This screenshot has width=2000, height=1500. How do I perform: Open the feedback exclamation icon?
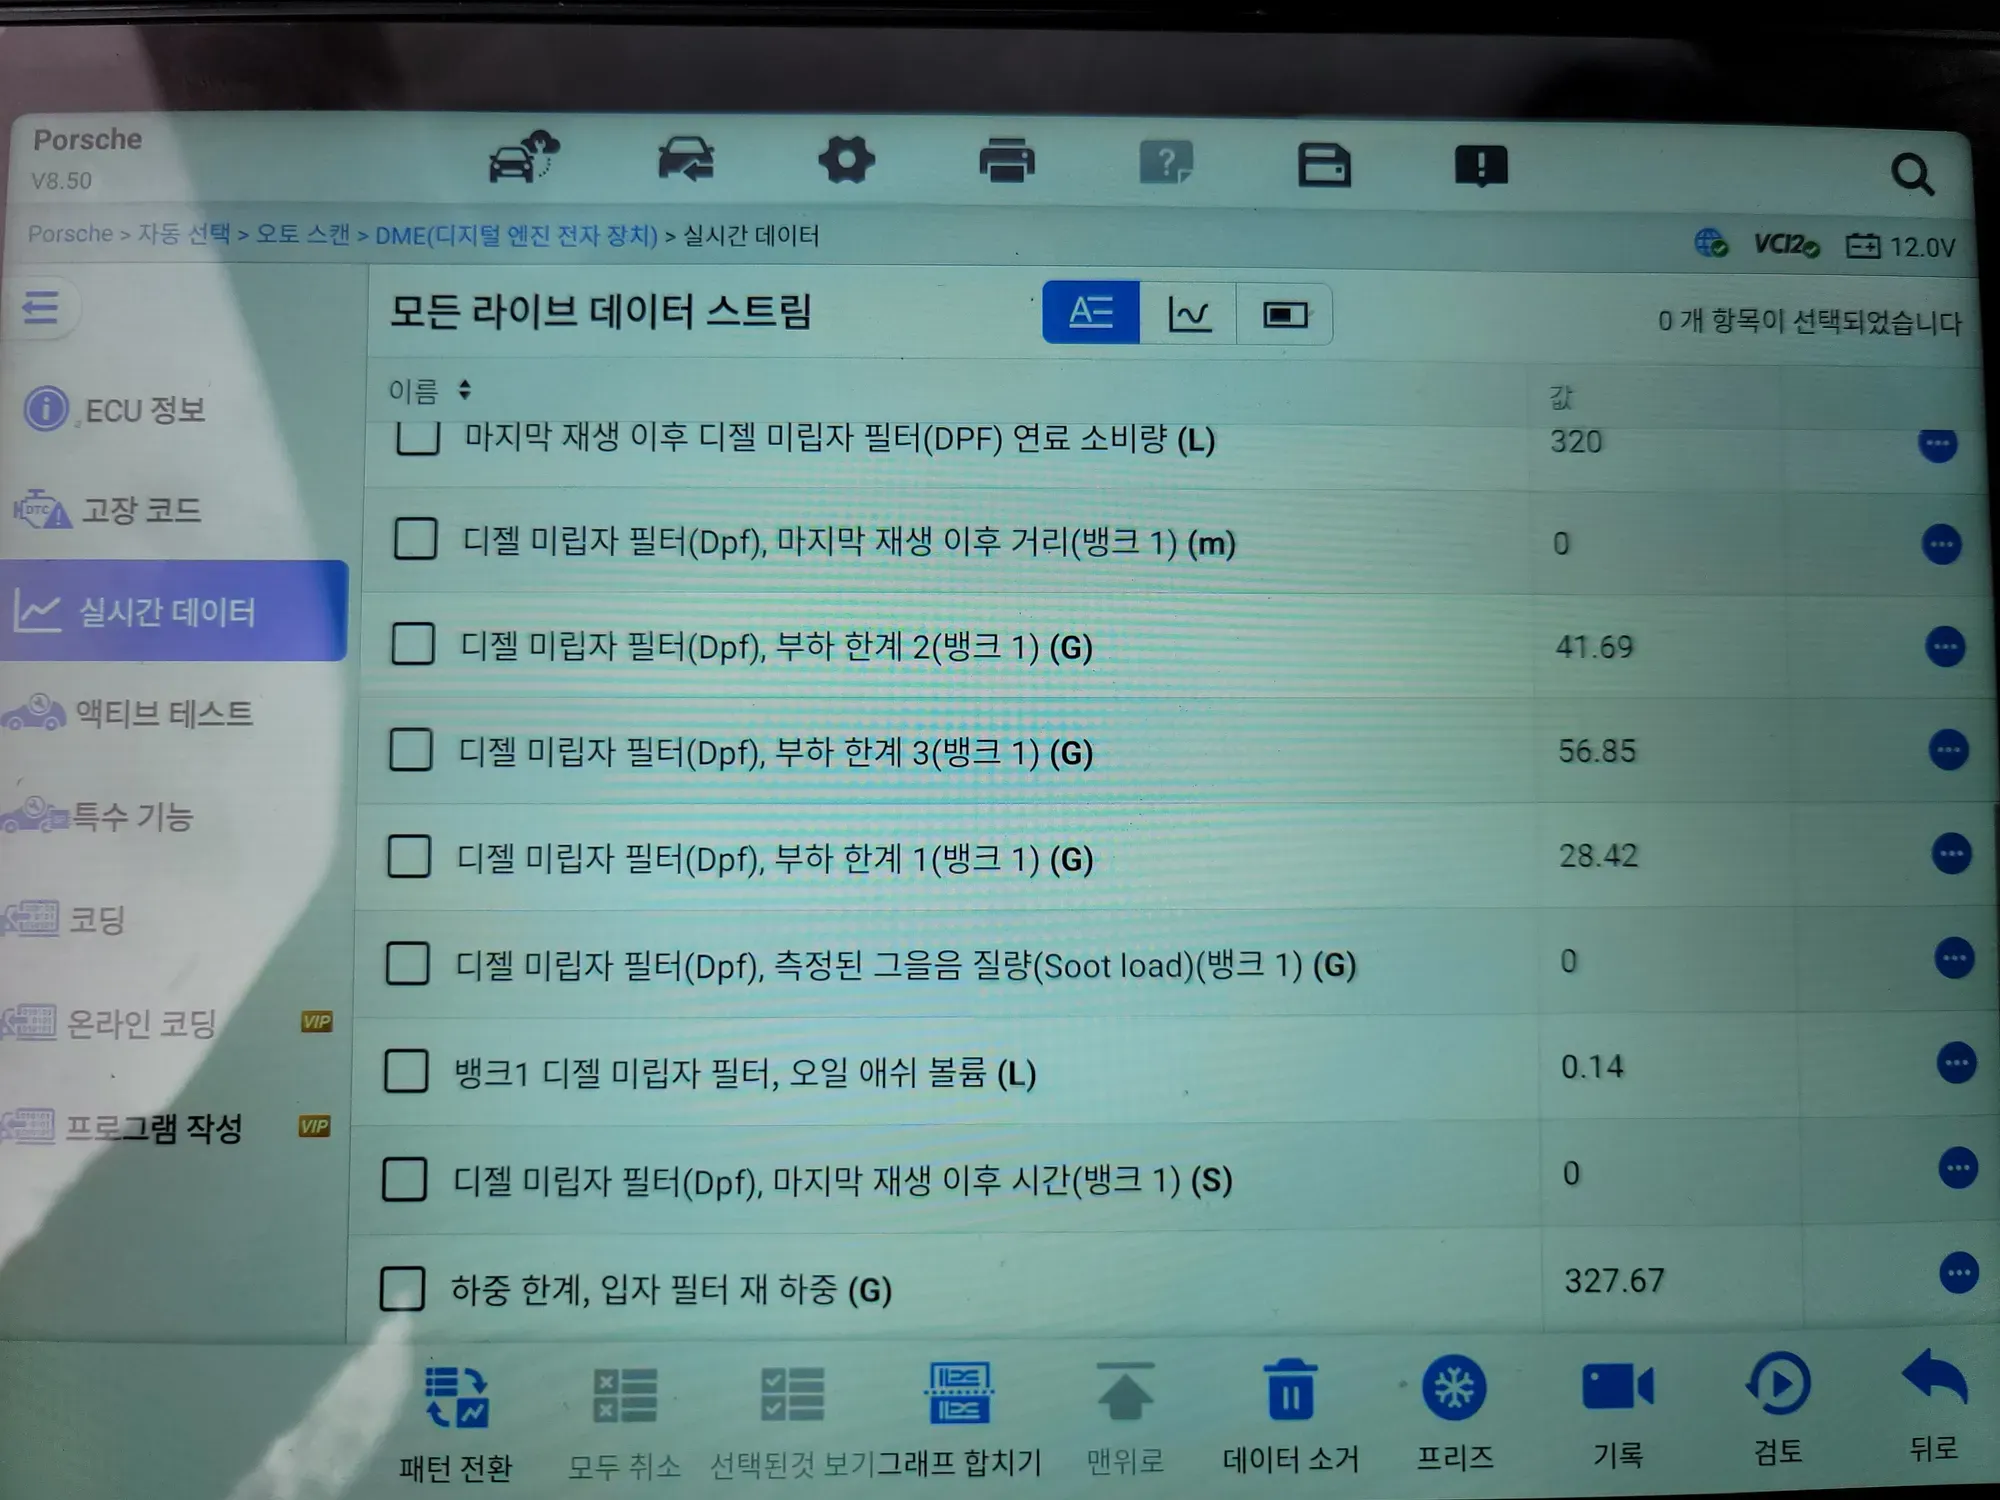pyautogui.click(x=1481, y=166)
